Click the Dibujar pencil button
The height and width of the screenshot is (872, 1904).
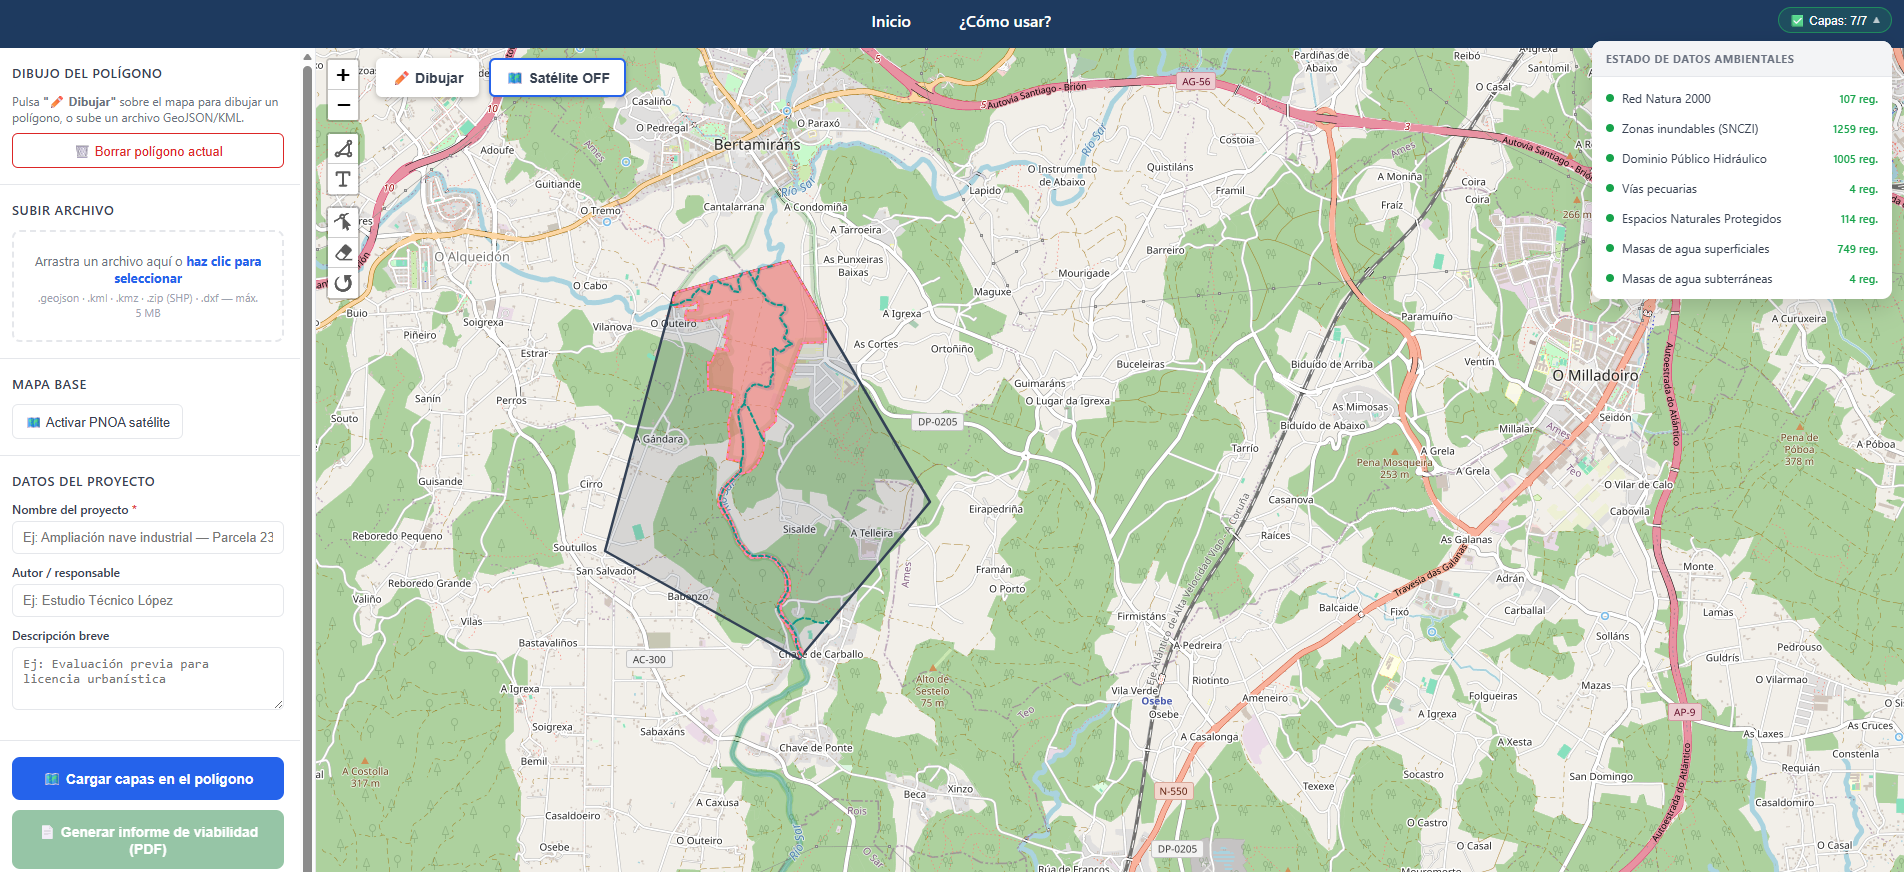[428, 78]
